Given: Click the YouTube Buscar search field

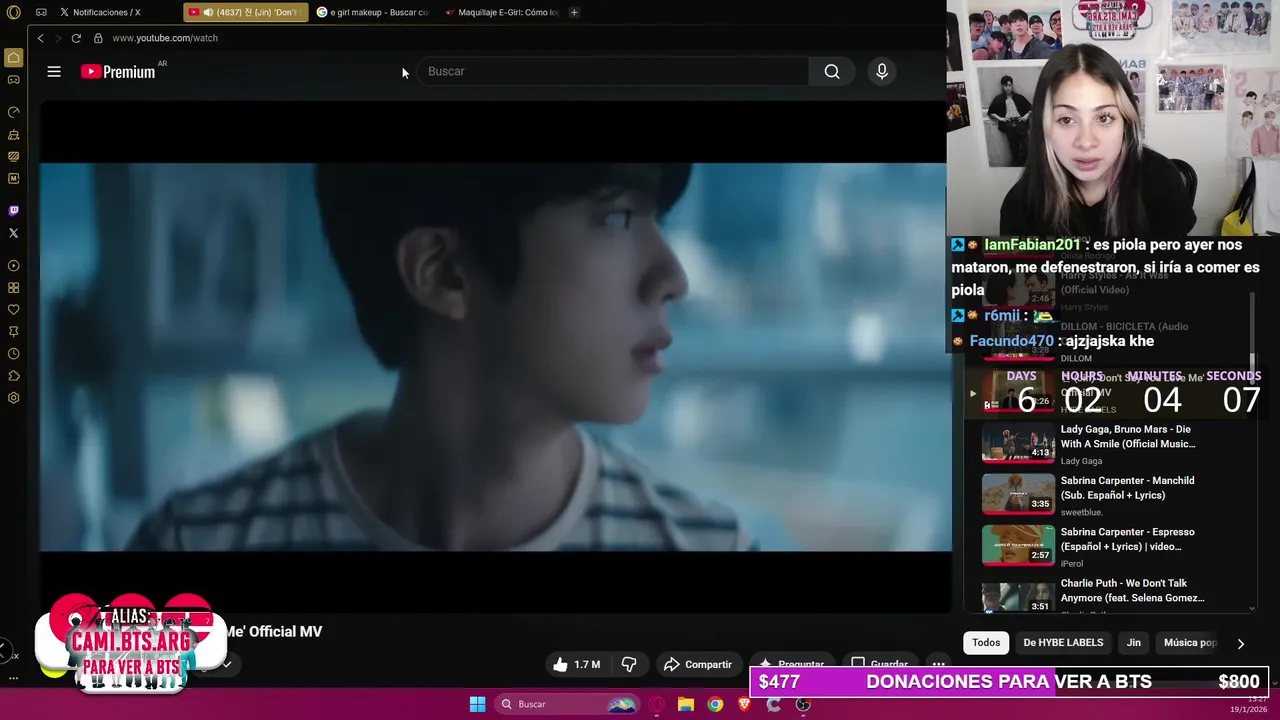Looking at the screenshot, I should click(612, 71).
